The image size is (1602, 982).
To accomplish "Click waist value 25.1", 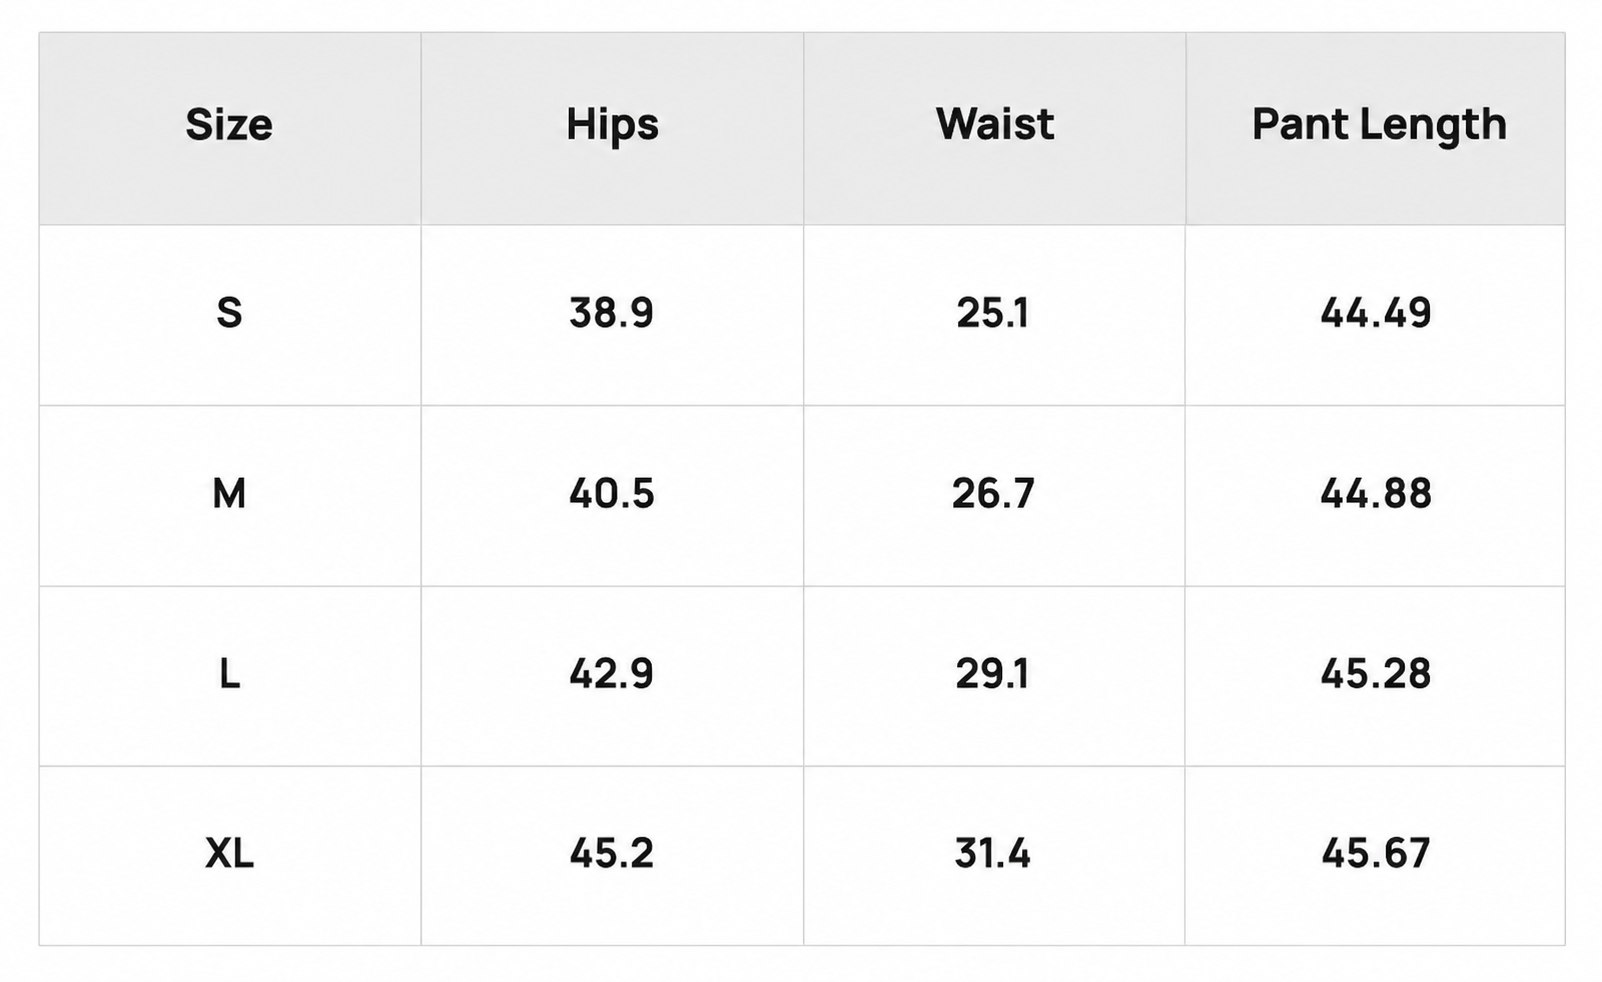I will pyautogui.click(x=993, y=314).
